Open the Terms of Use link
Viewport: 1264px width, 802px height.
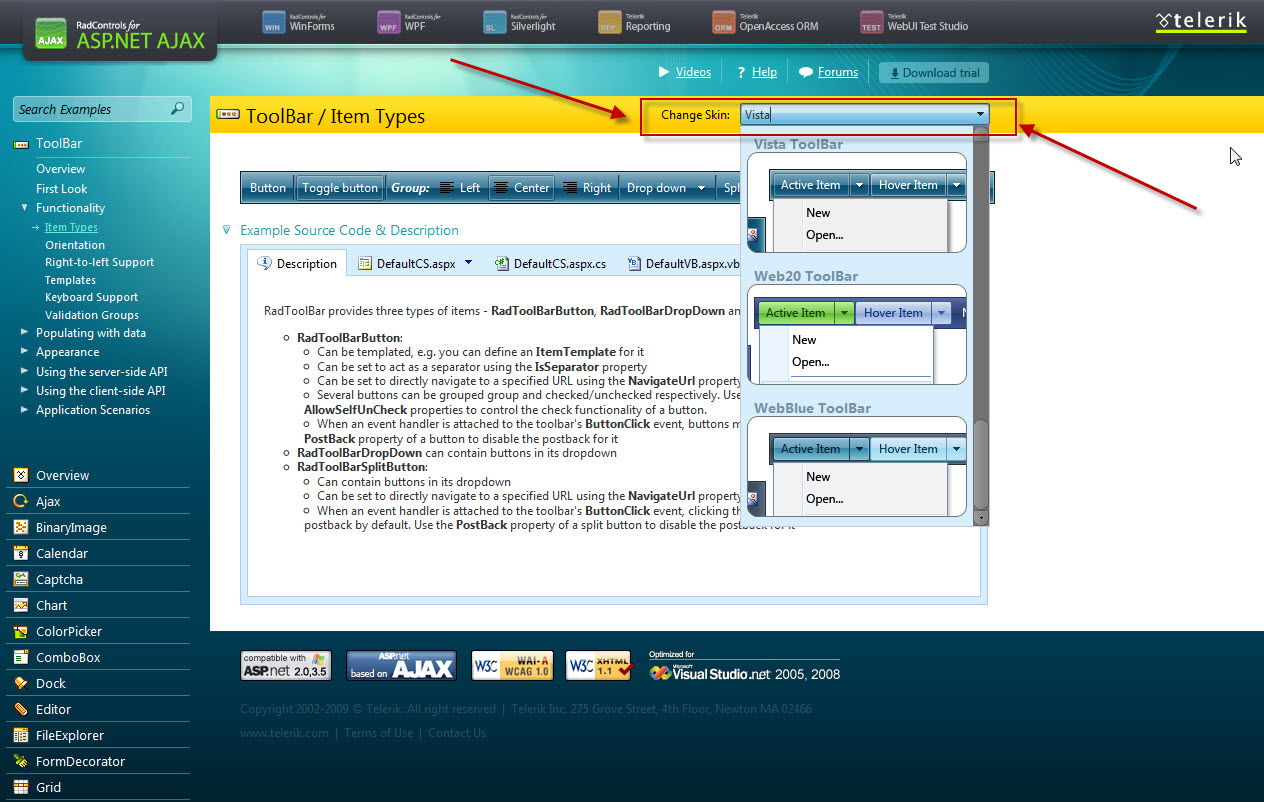tap(378, 733)
